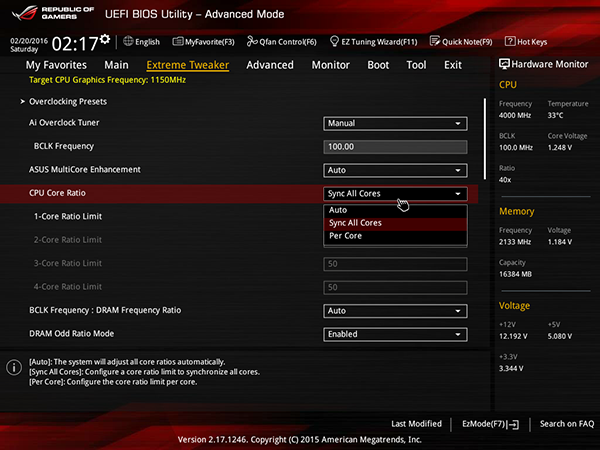Click the 02:17 clock display
The width and height of the screenshot is (600, 450).
(75, 44)
